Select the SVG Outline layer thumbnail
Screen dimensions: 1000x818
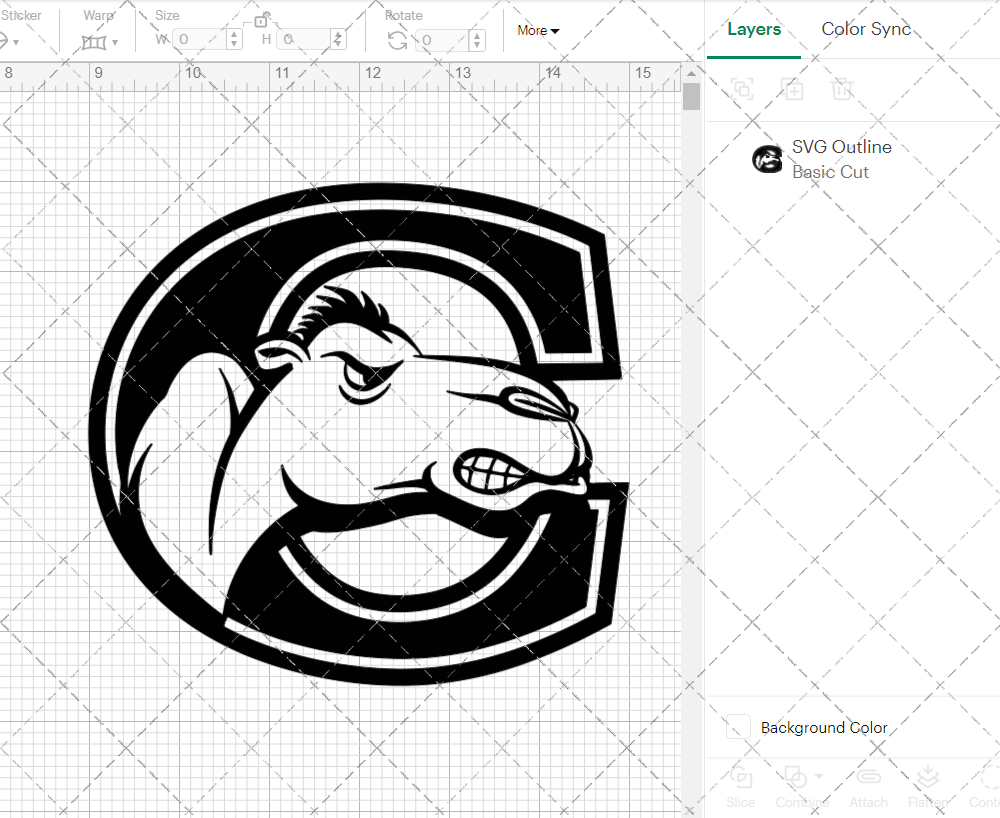point(768,159)
